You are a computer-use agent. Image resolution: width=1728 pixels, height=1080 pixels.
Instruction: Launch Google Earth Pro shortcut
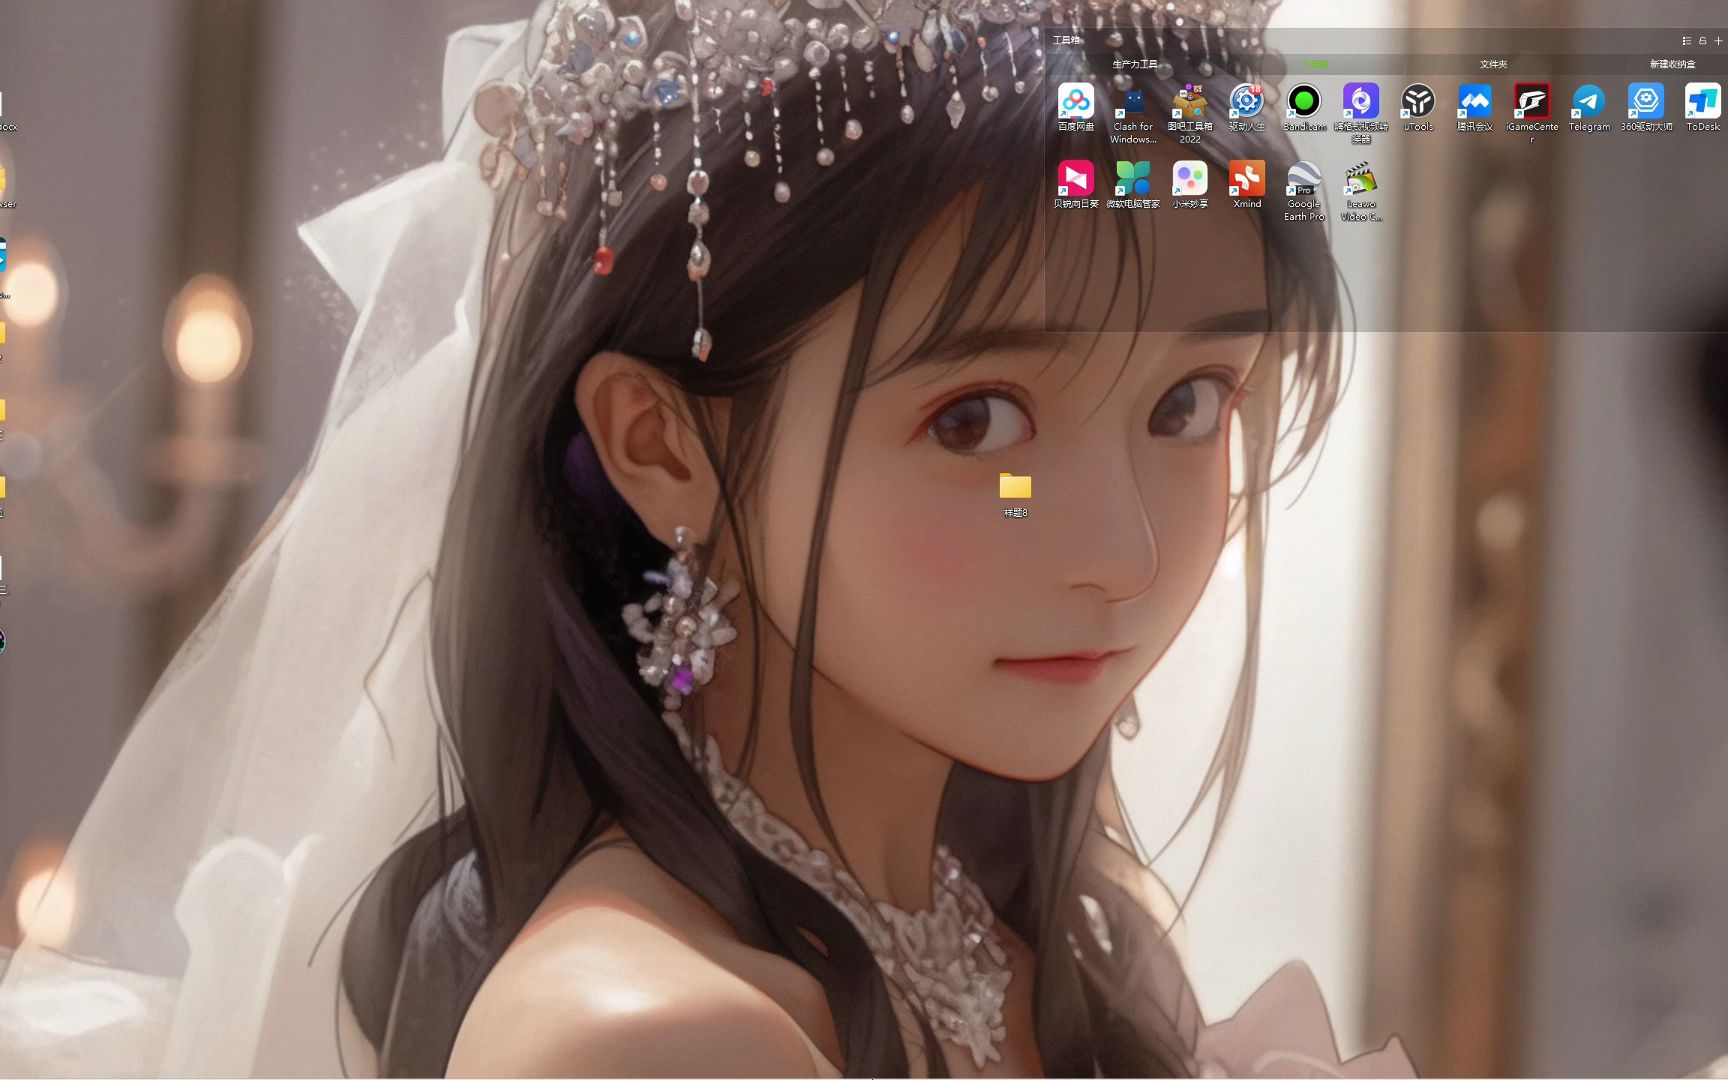(x=1304, y=191)
